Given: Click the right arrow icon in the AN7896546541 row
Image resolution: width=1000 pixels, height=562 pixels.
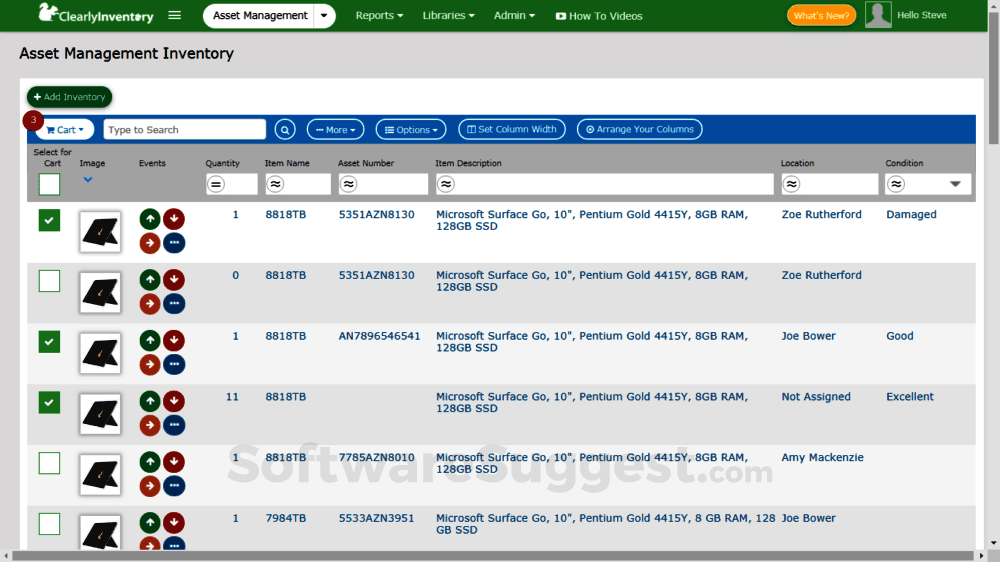Looking at the screenshot, I should point(150,364).
